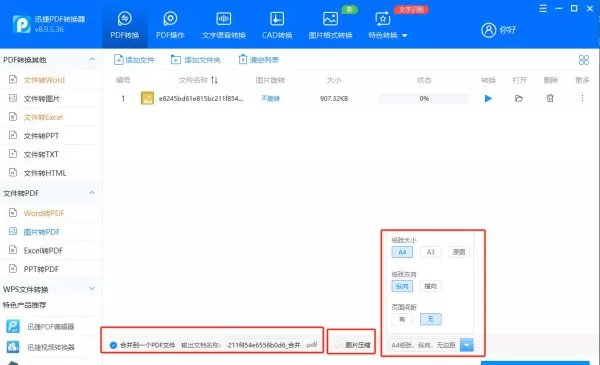This screenshot has height=365, width=600.
Task: Select 文件转Excel in sidebar
Action: click(43, 117)
